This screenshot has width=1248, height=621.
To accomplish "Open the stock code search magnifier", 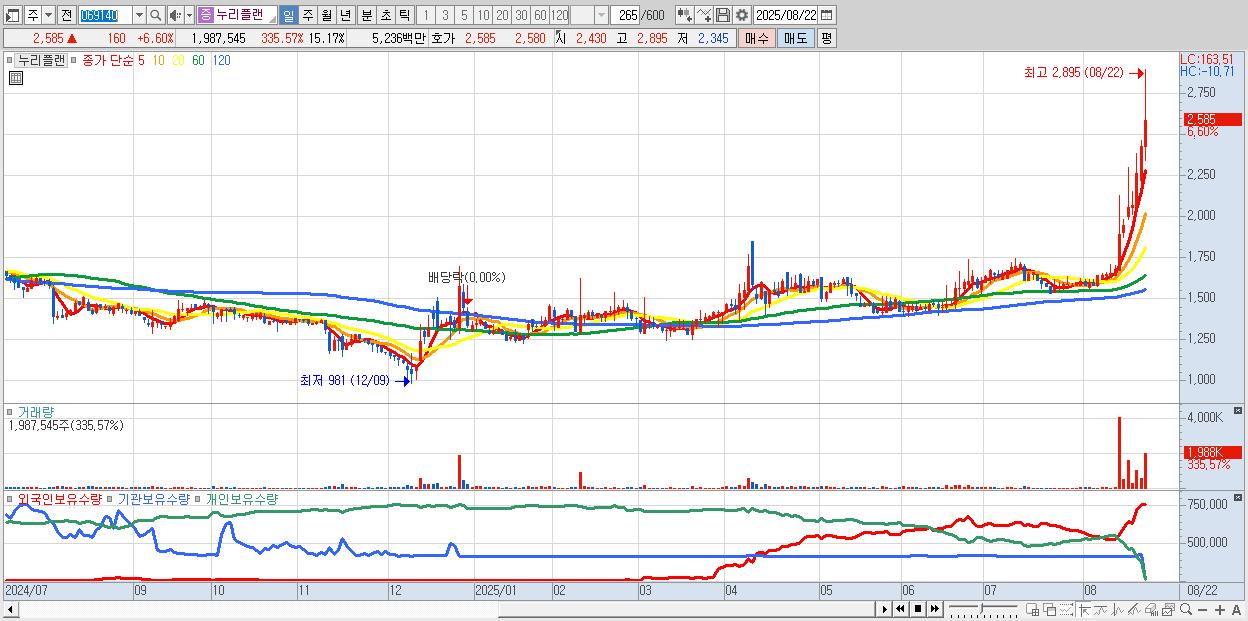I will click(x=156, y=15).
